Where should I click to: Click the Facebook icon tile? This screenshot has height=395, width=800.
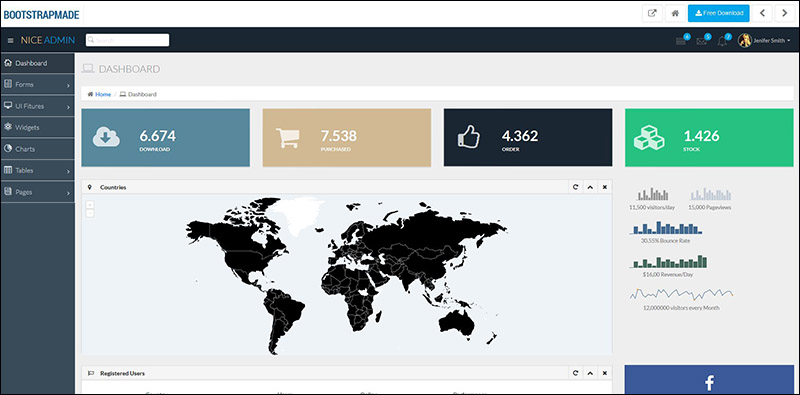click(709, 380)
